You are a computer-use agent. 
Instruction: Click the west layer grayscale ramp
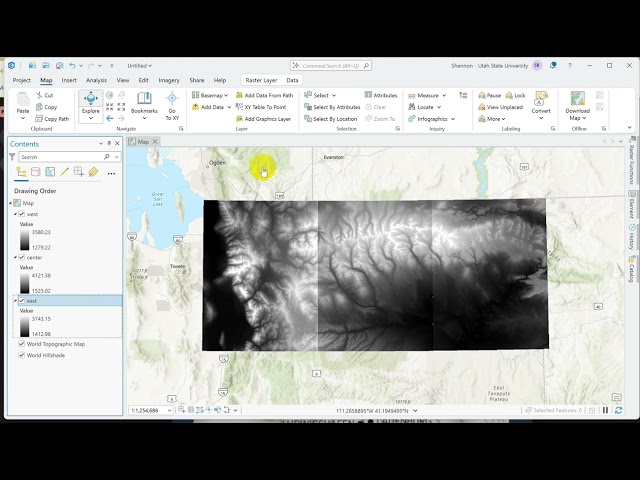[x=24, y=240]
